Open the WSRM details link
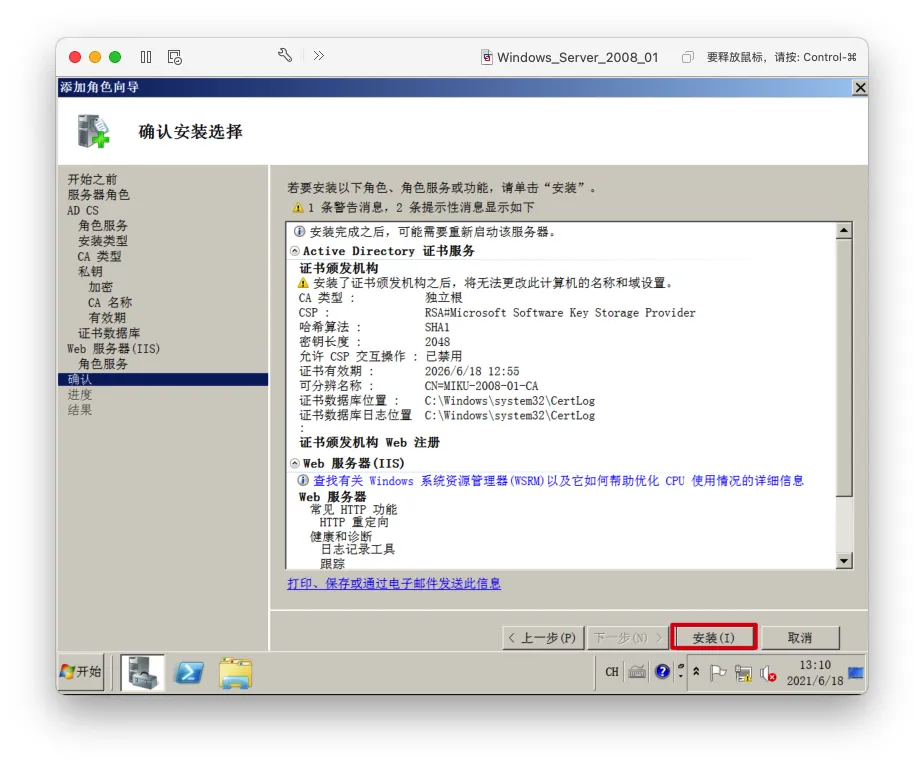 click(x=558, y=481)
